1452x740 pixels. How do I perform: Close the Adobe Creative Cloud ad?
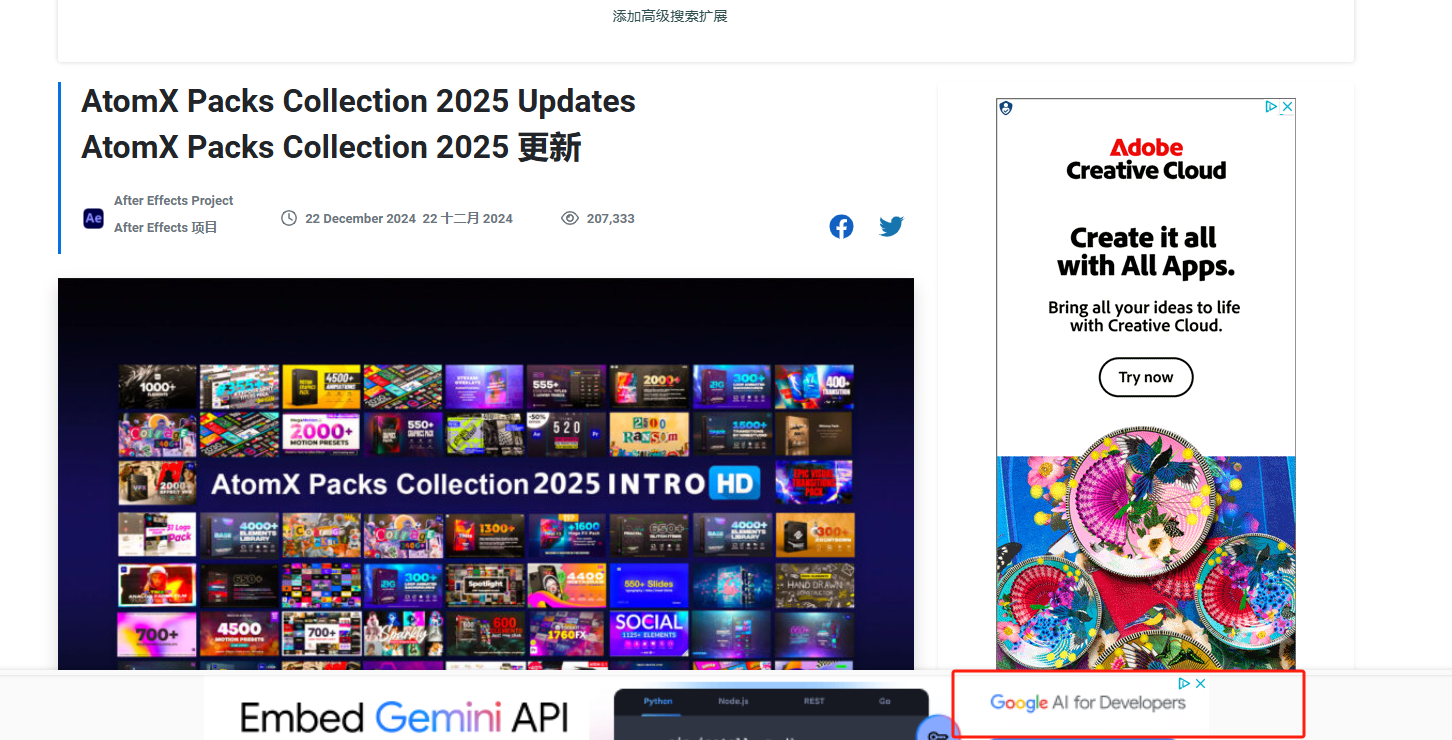pos(1288,107)
